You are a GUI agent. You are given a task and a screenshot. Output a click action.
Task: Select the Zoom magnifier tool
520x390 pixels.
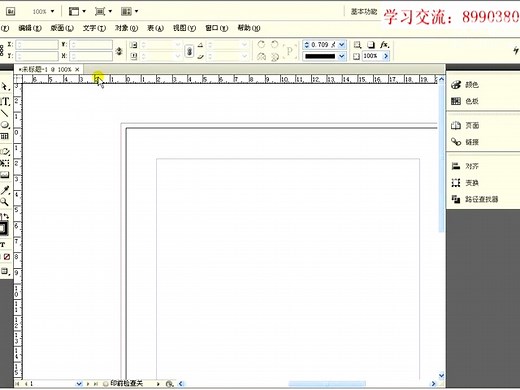click(5, 202)
